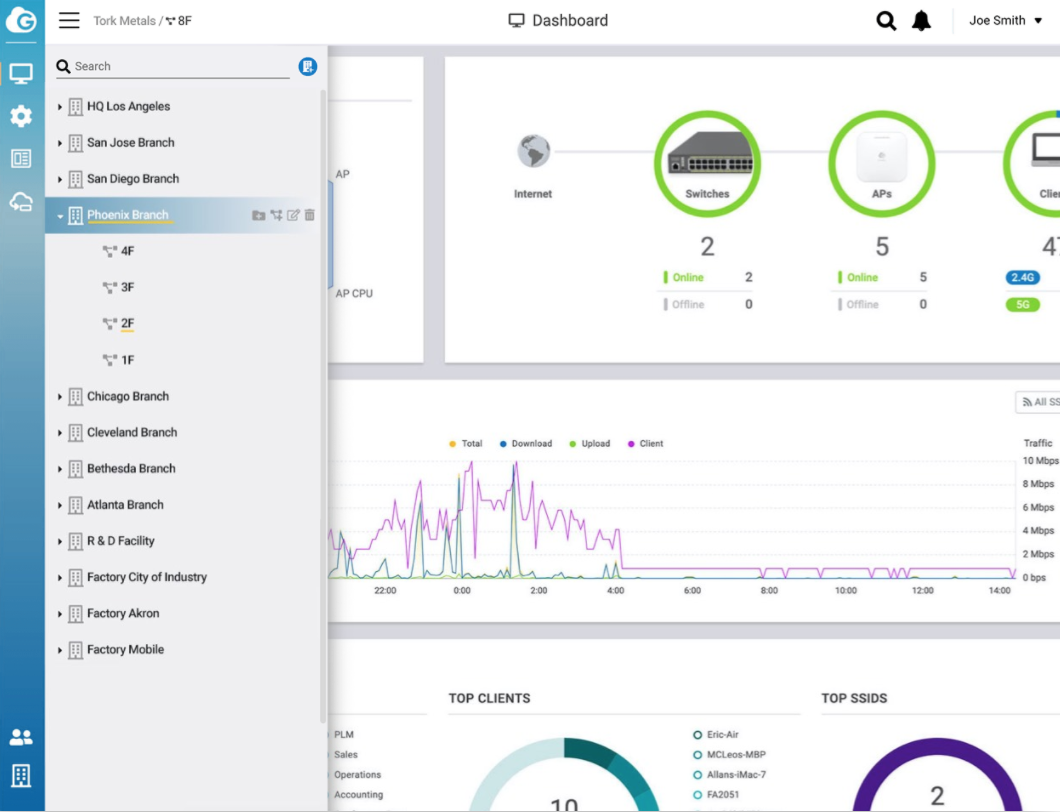1060x812 pixels.
Task: Click the Top Clients donut chart
Action: pyautogui.click(x=564, y=775)
